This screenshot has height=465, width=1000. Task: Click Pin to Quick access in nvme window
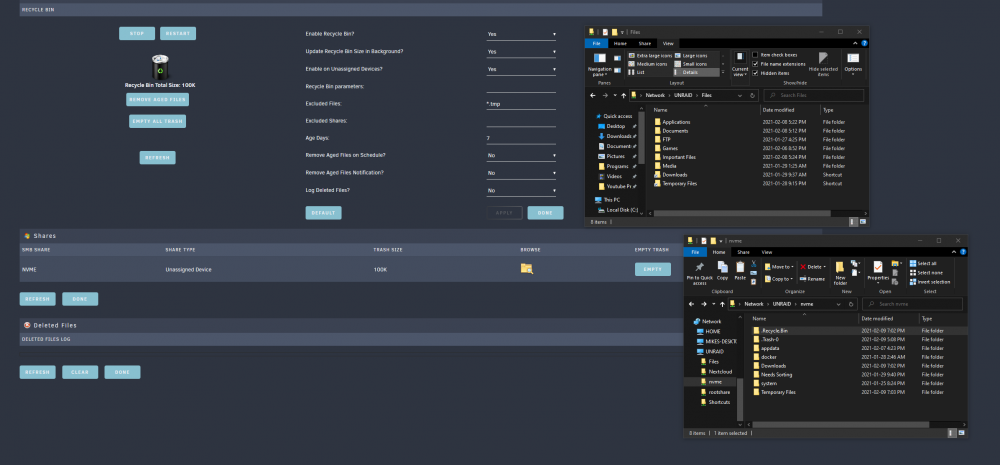tap(700, 272)
